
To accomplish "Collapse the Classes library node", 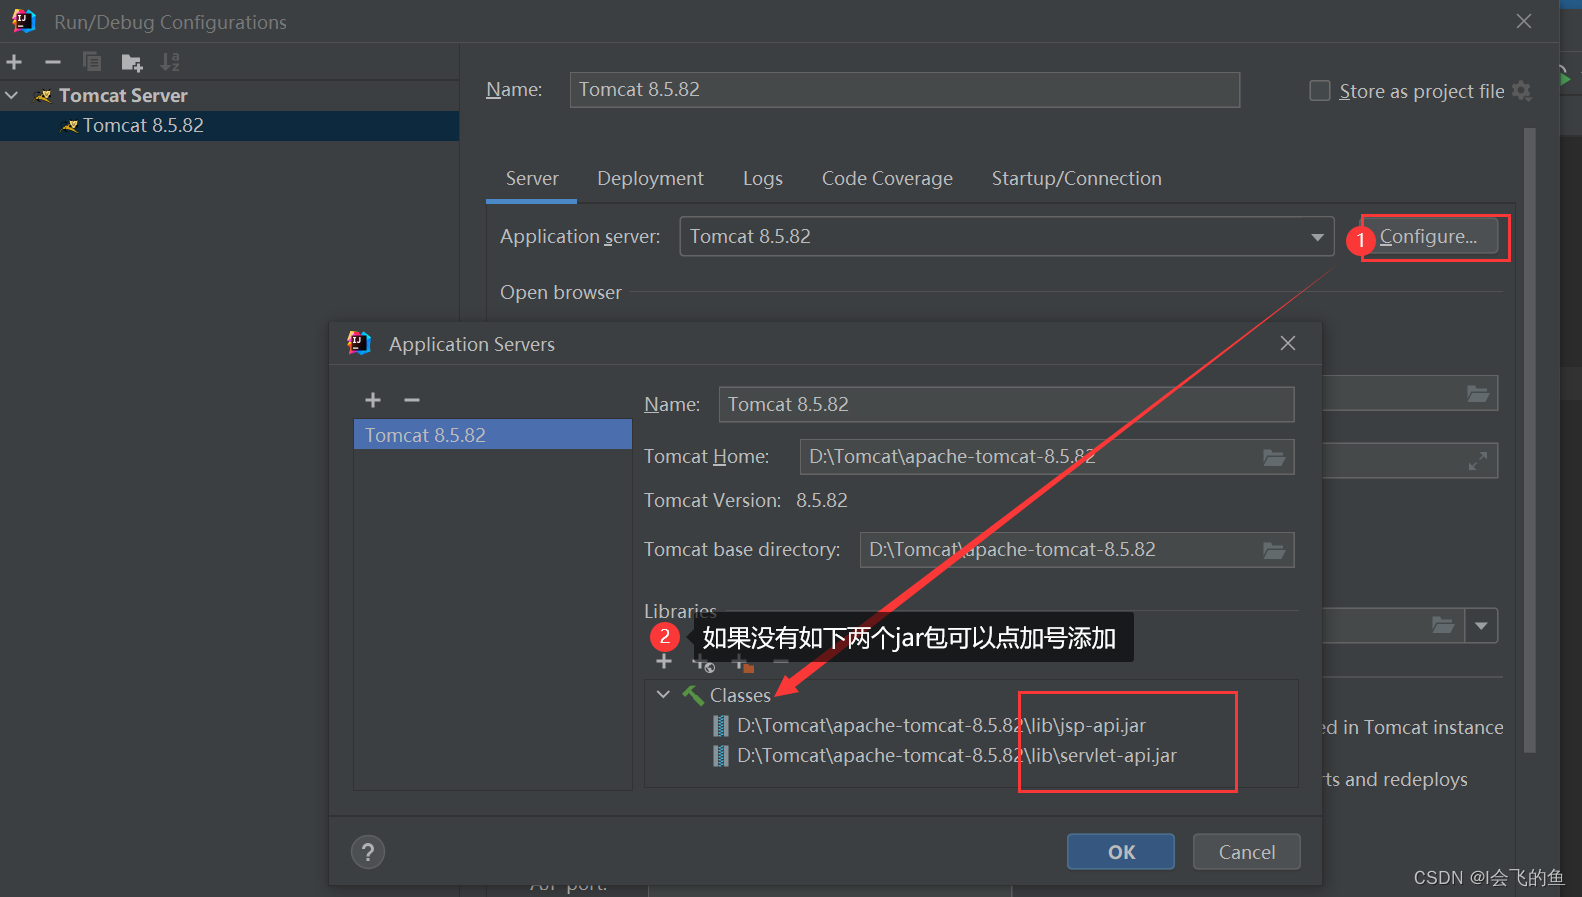I will point(663,694).
